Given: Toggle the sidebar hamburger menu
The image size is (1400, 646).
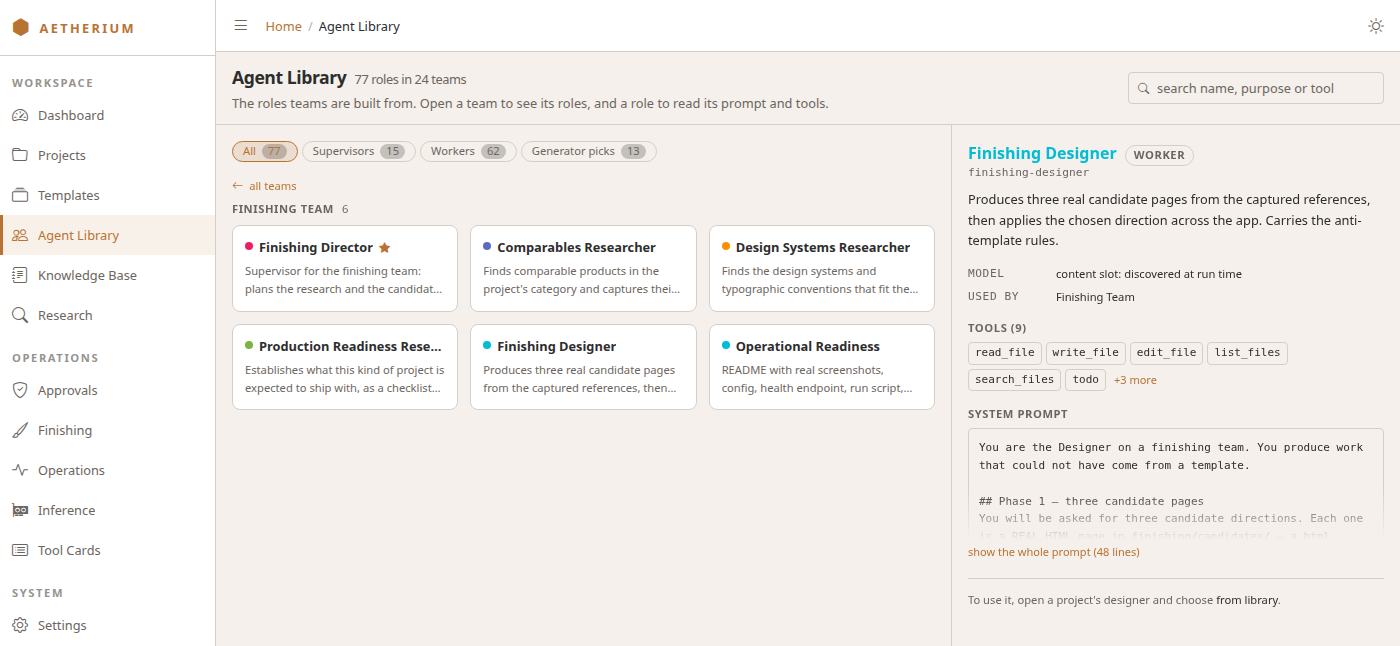Looking at the screenshot, I should click(241, 26).
